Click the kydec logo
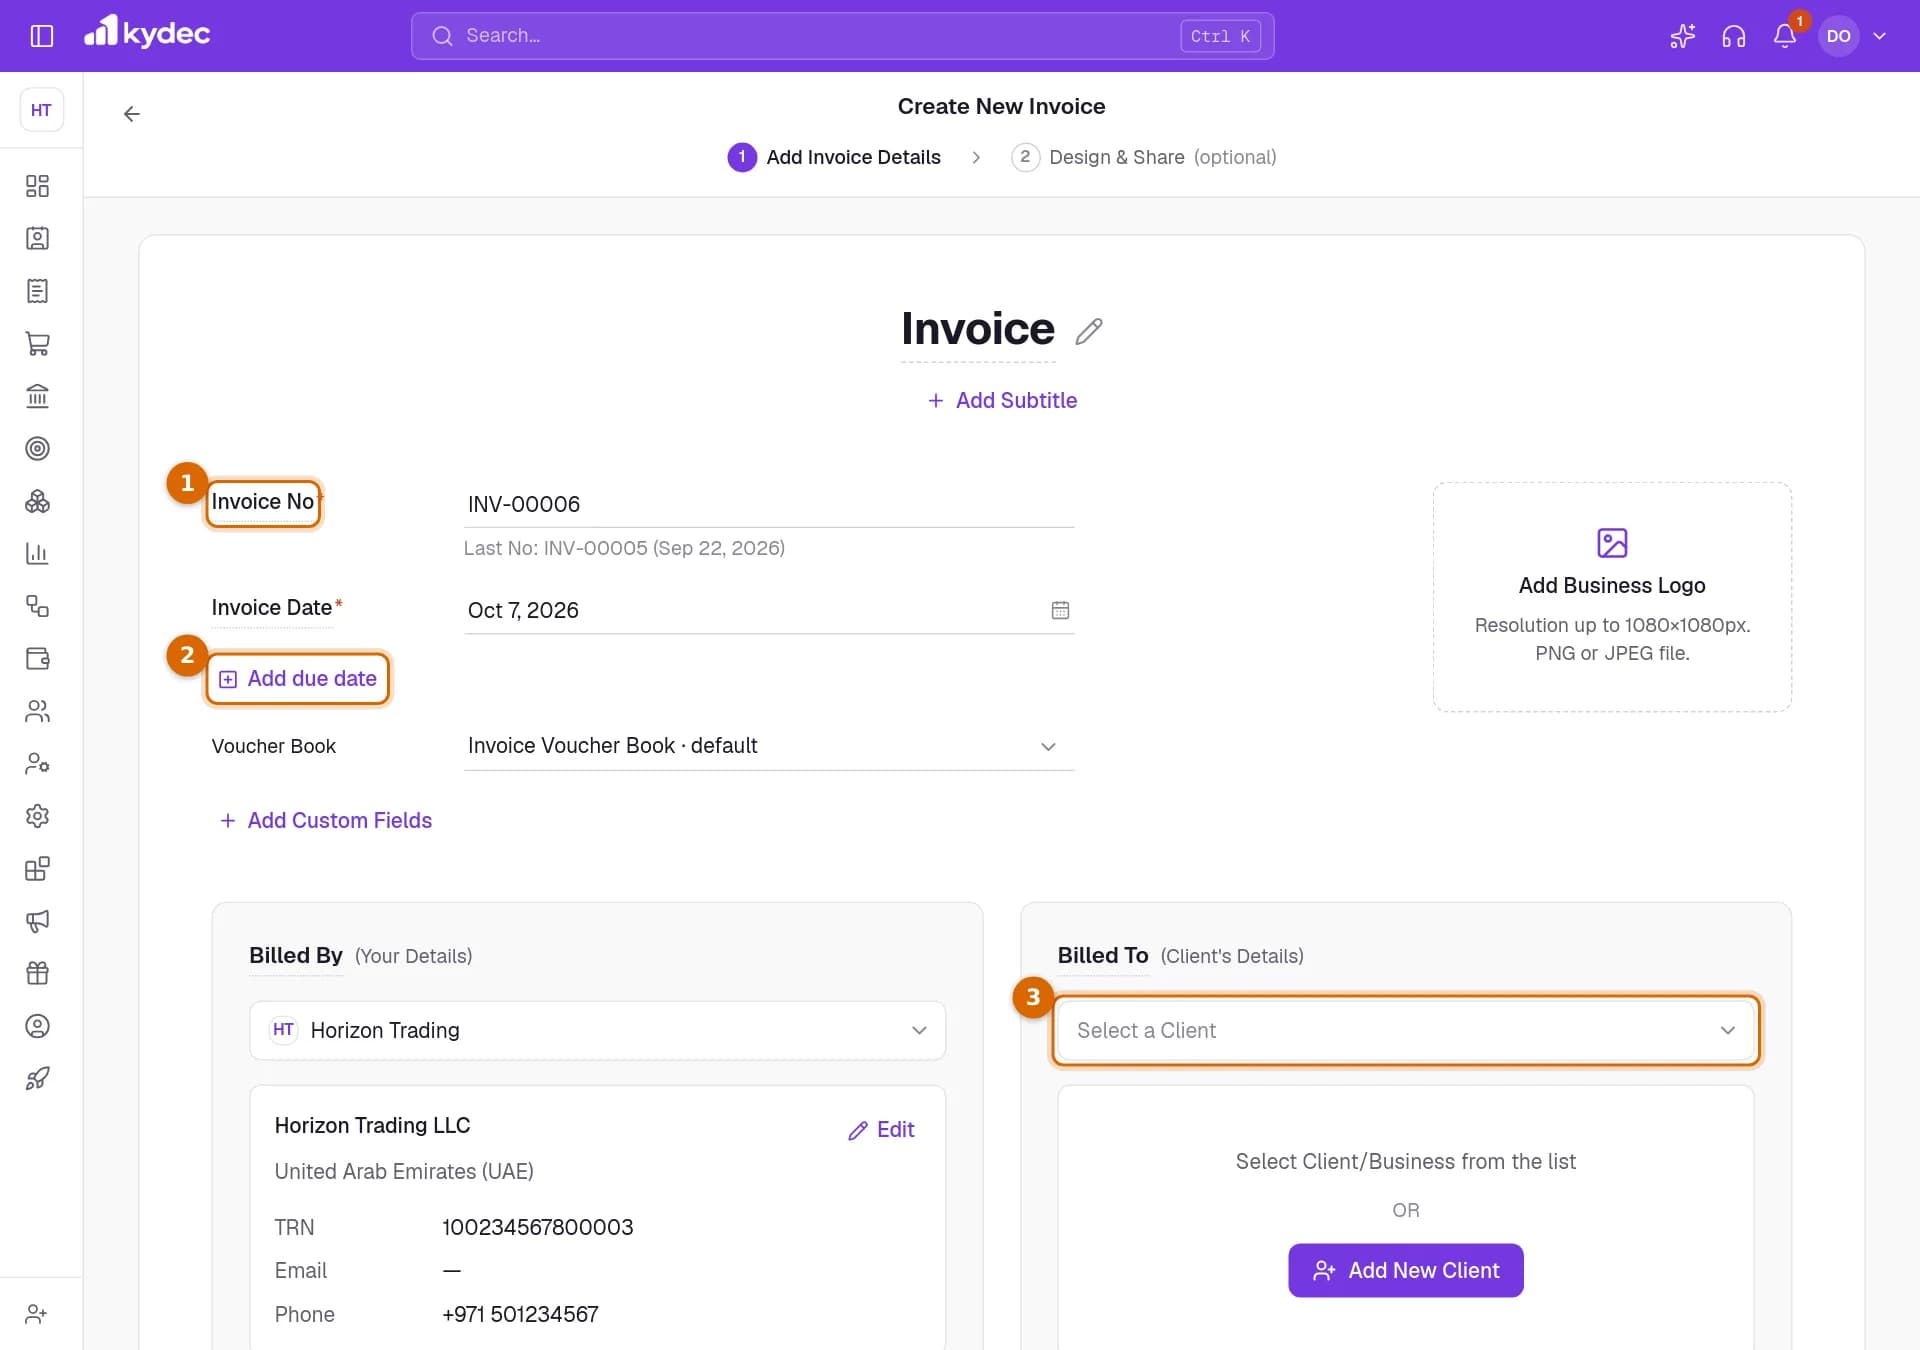Viewport: 1920px width, 1350px height. [x=147, y=33]
